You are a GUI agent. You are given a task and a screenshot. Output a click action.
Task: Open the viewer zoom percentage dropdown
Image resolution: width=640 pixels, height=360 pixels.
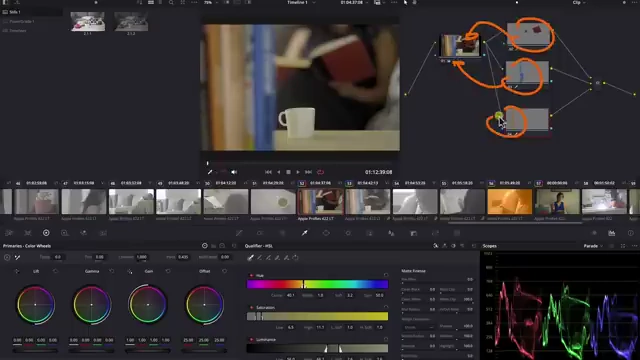coord(211,2)
